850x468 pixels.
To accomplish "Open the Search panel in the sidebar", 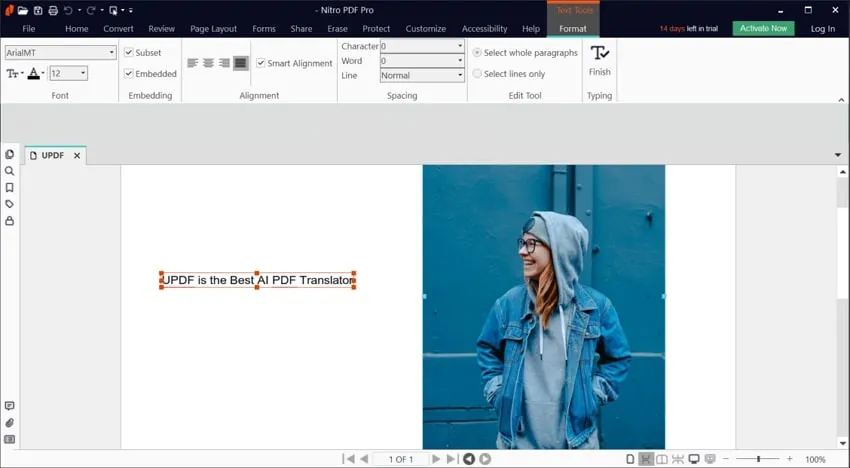I will (10, 171).
